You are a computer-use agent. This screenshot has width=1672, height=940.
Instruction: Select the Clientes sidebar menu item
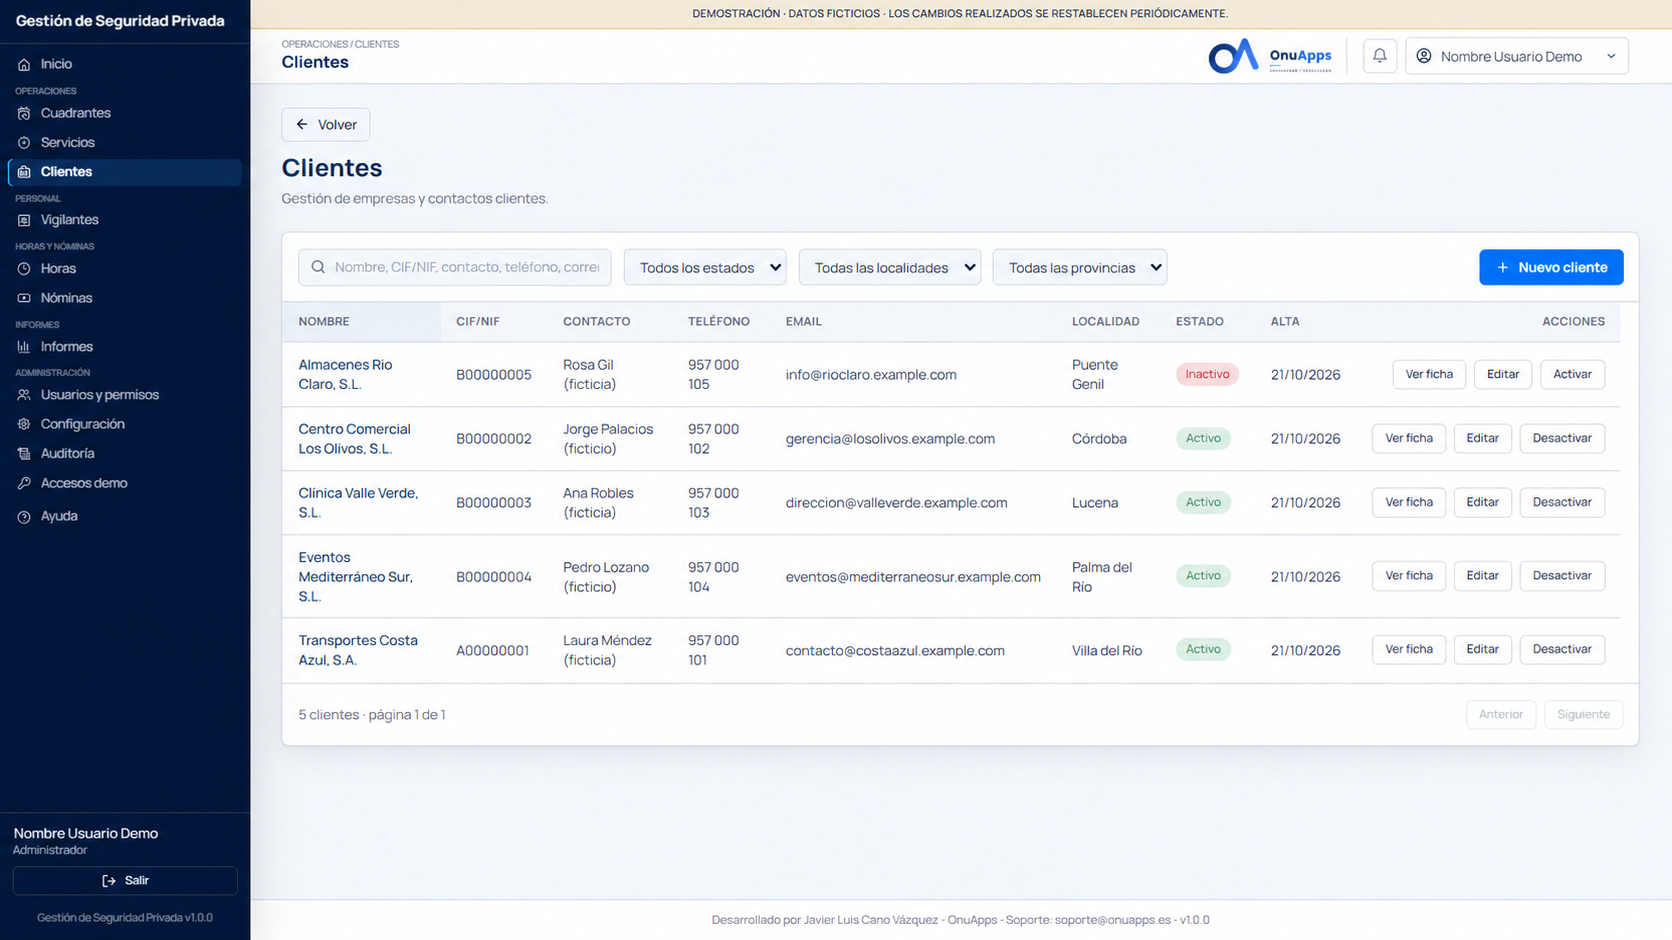[x=124, y=172]
